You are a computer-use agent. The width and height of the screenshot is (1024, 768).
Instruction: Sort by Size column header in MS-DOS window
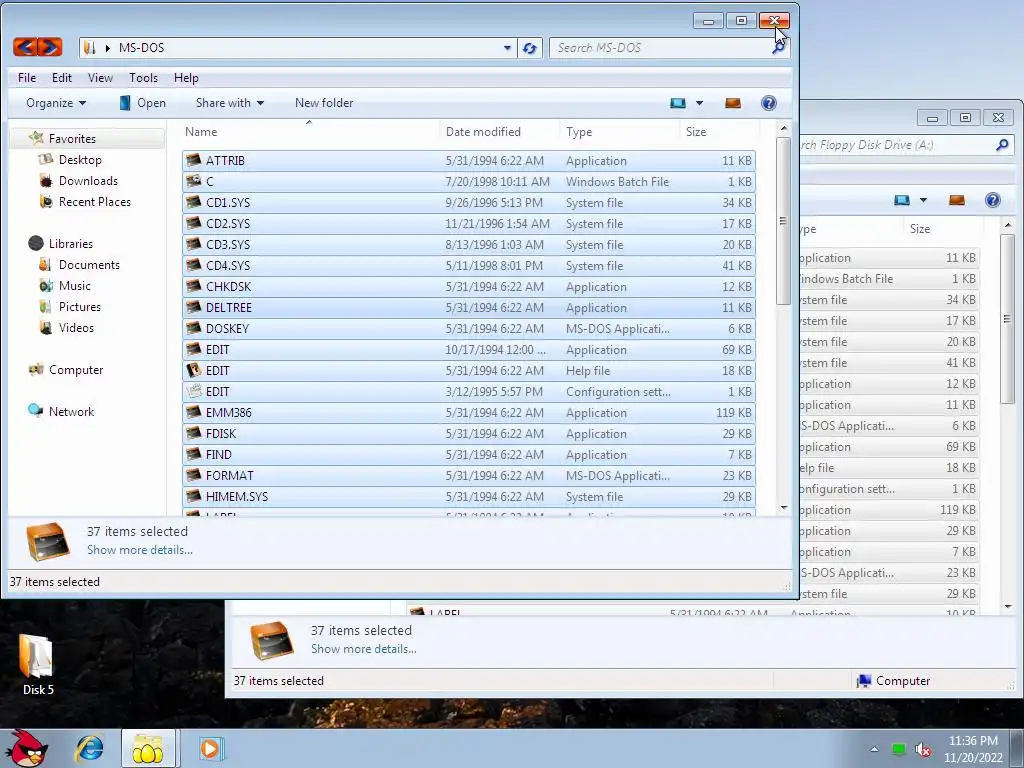tap(718, 131)
